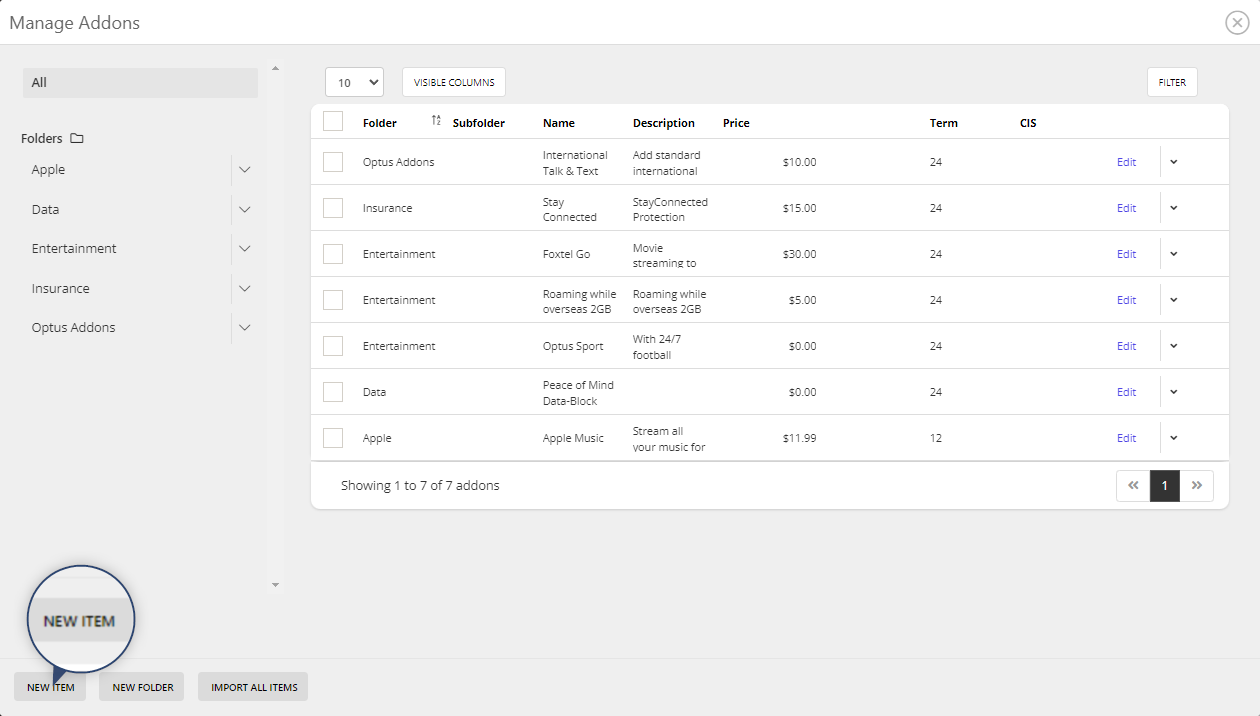Jump to last page via double-right chevron icon
The height and width of the screenshot is (716, 1260).
point(1197,485)
